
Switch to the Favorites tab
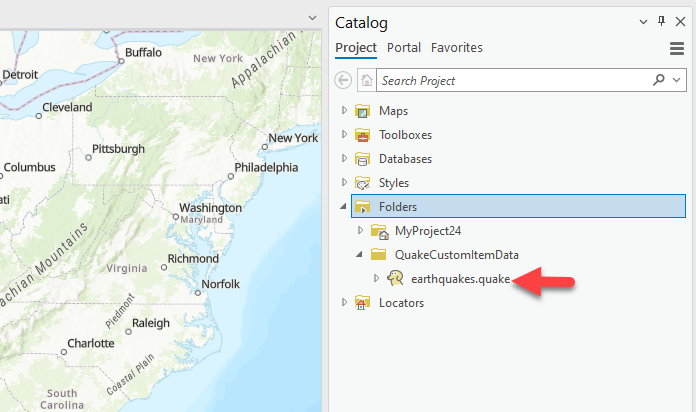point(457,47)
